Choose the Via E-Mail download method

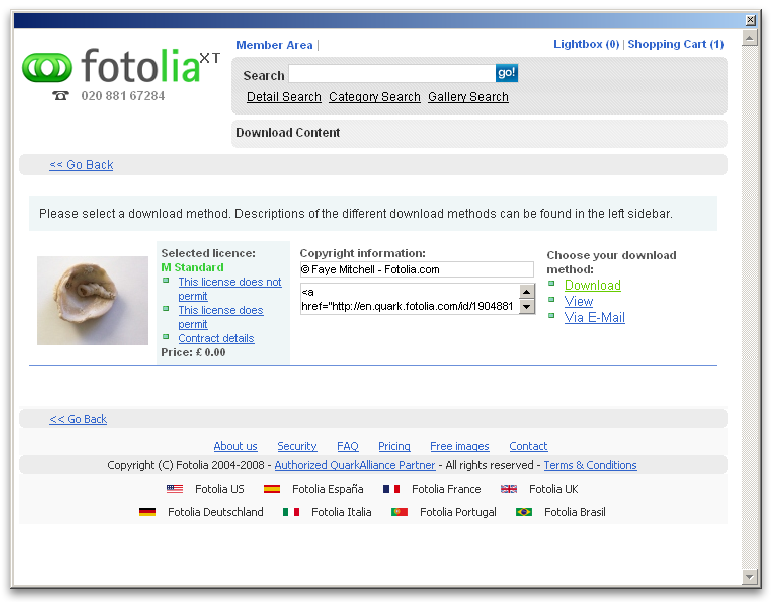coord(595,318)
